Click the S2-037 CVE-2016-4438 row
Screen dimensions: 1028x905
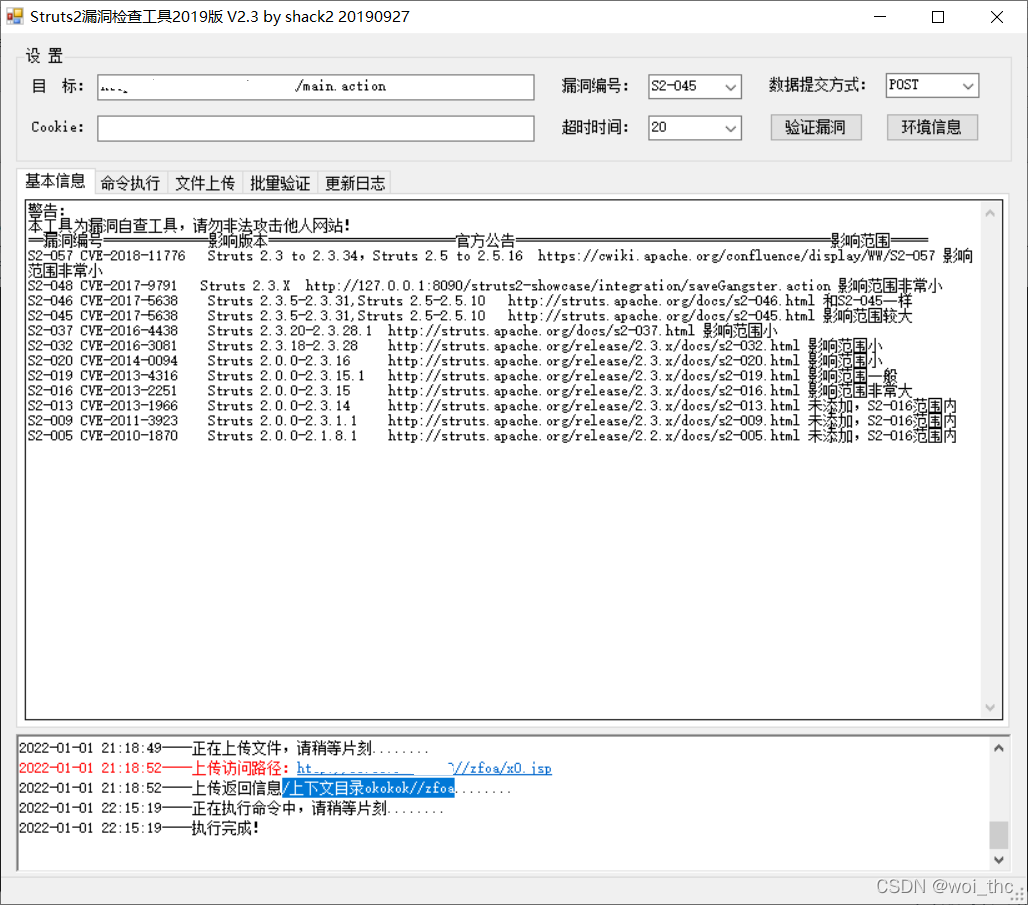tap(403, 331)
